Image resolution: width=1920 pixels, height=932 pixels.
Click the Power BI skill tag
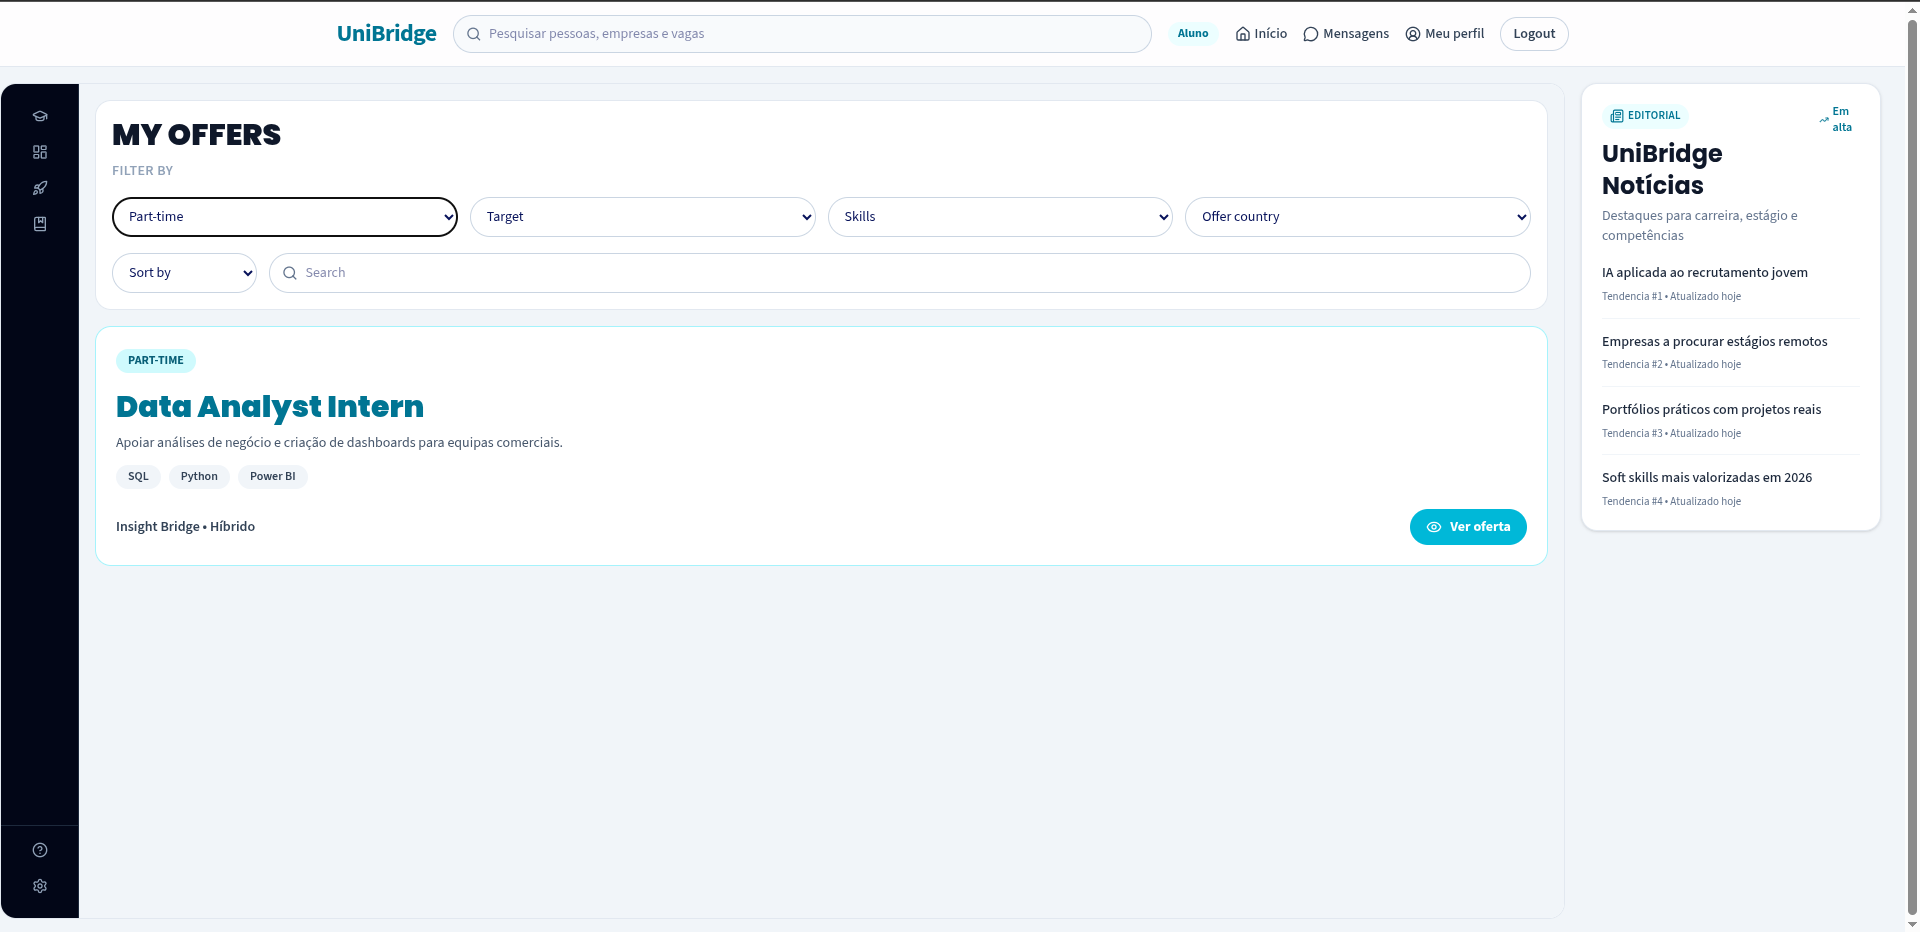click(273, 477)
